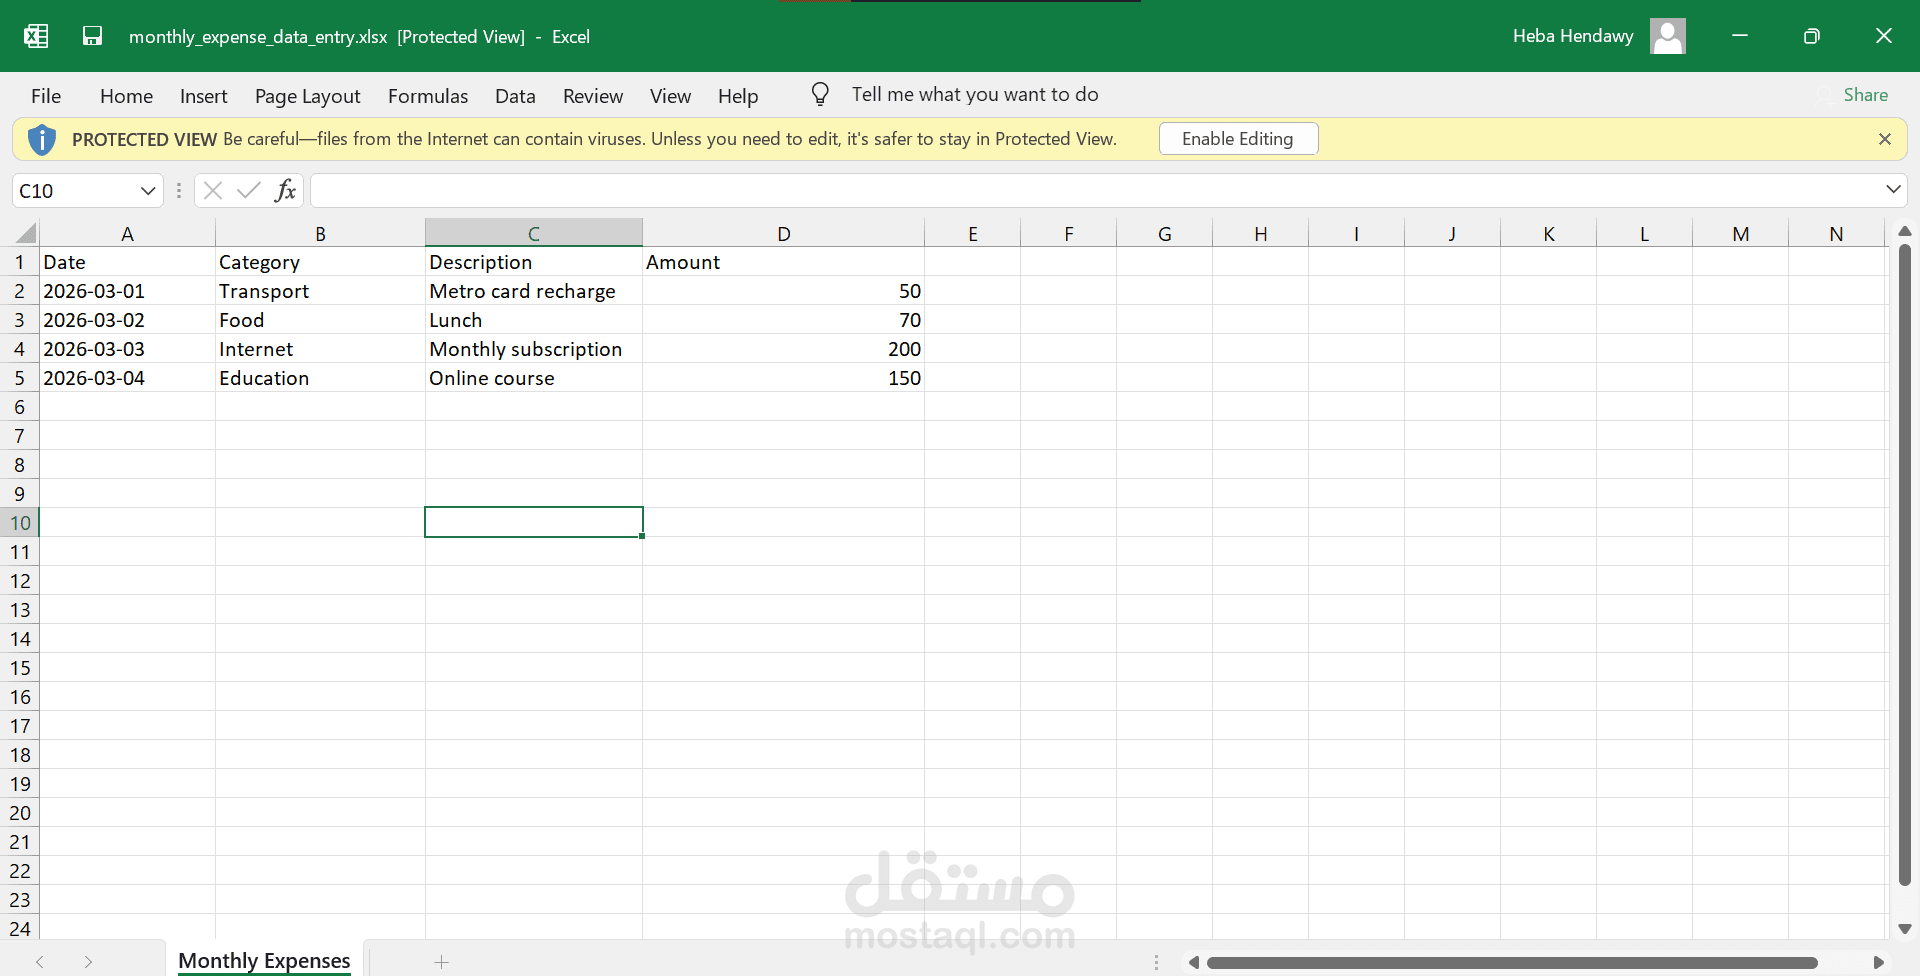Select the Education category cell
This screenshot has height=976, width=1920.
320,378
